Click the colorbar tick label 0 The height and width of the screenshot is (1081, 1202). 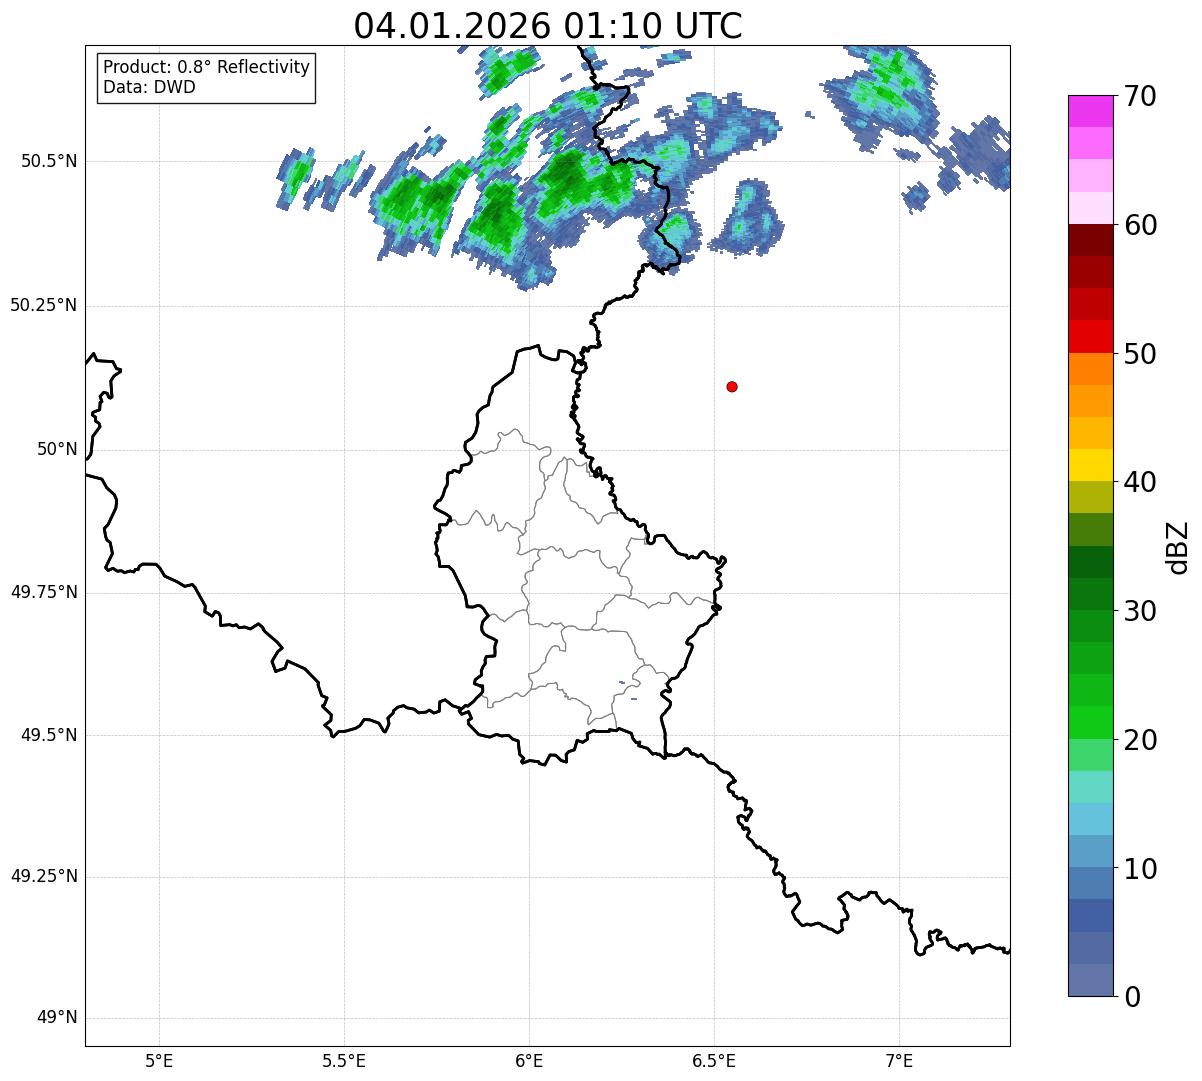1131,997
